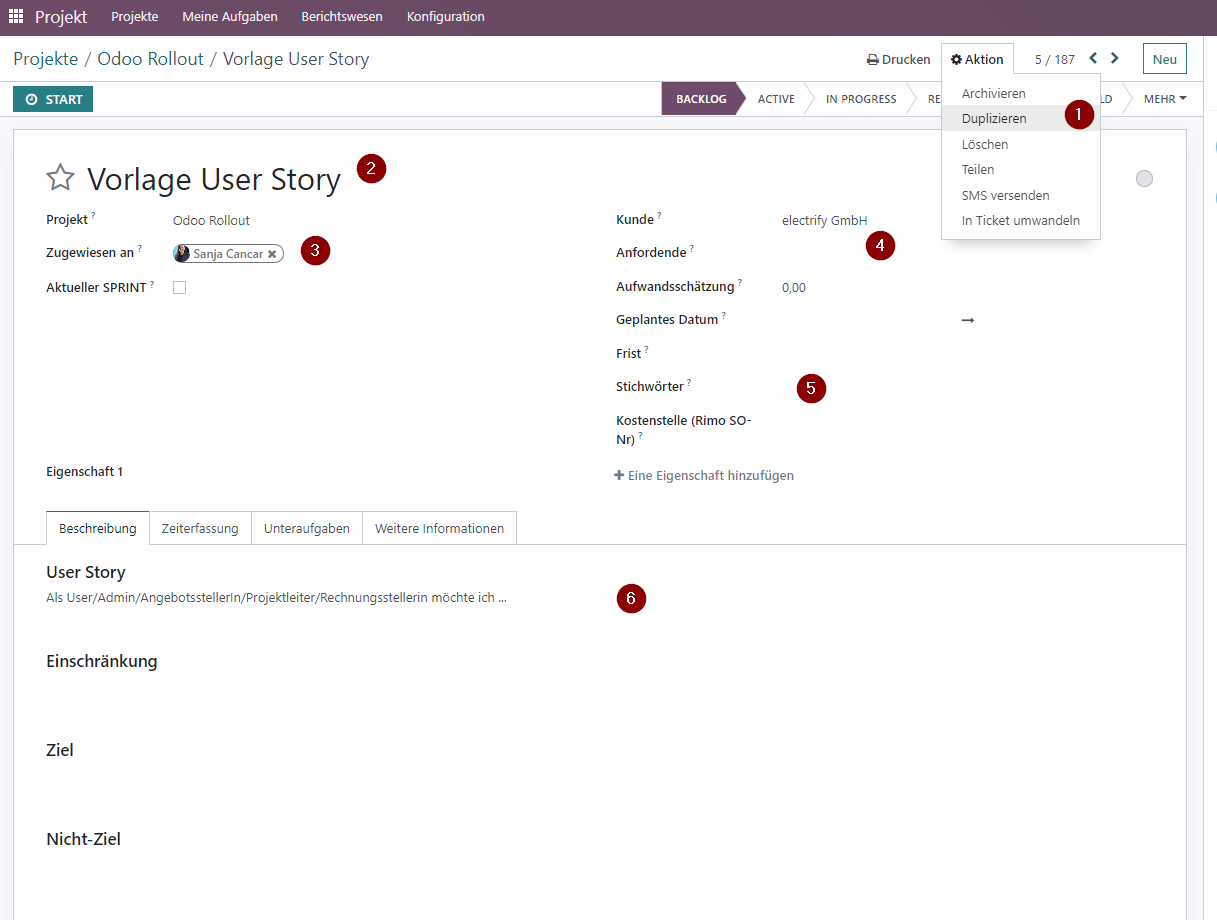Viewport: 1217px width, 920px height.
Task: Choose Archivieren from Aktion menu
Action: [1021, 93]
